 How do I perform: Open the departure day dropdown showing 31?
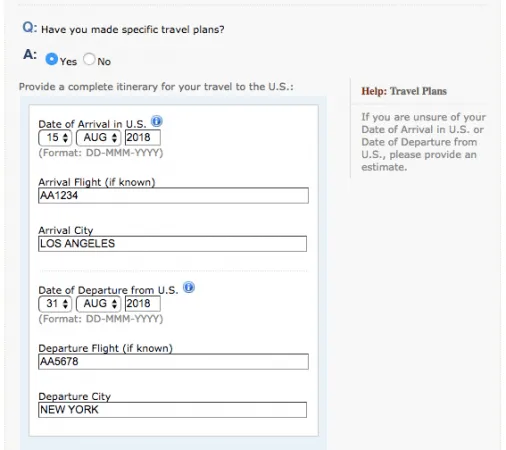click(55, 304)
